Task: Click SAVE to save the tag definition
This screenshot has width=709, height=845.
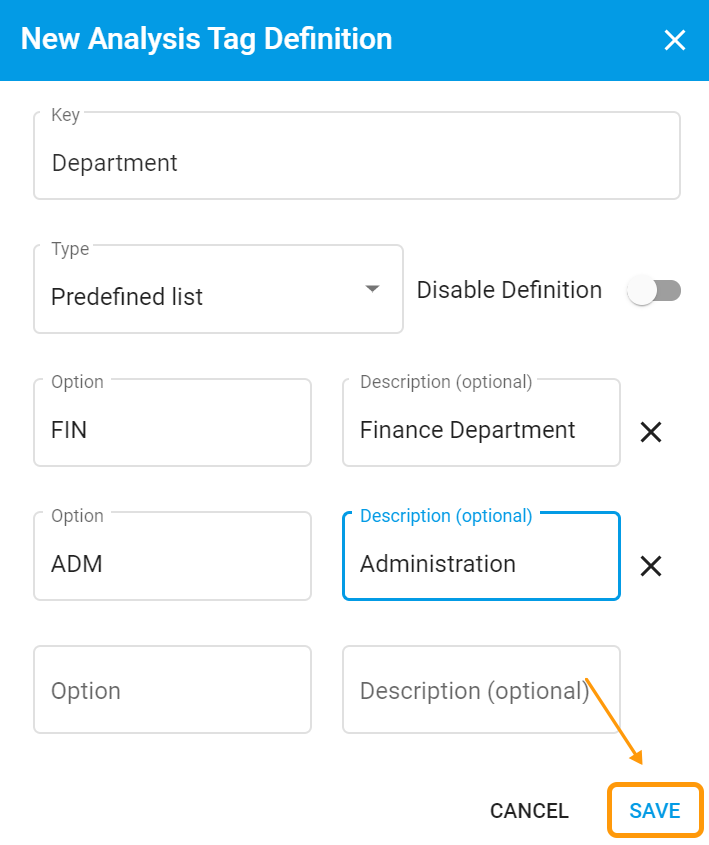Action: (x=655, y=810)
